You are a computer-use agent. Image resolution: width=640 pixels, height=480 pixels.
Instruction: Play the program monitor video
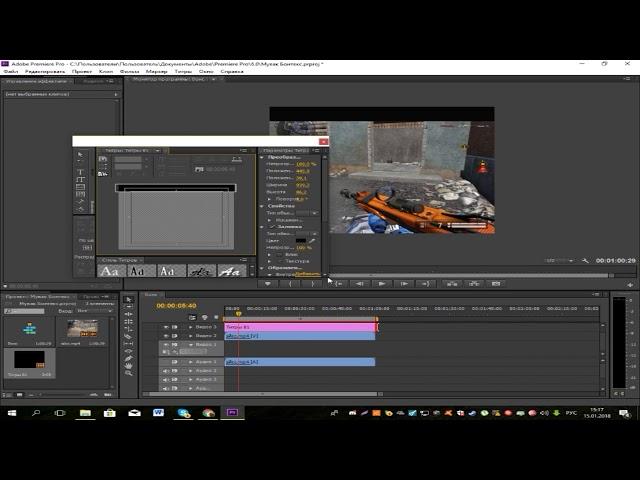point(382,284)
